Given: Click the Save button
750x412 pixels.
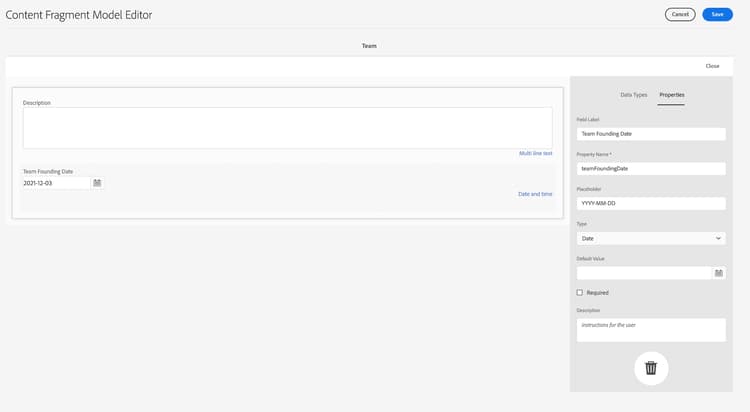Looking at the screenshot, I should (x=717, y=14).
